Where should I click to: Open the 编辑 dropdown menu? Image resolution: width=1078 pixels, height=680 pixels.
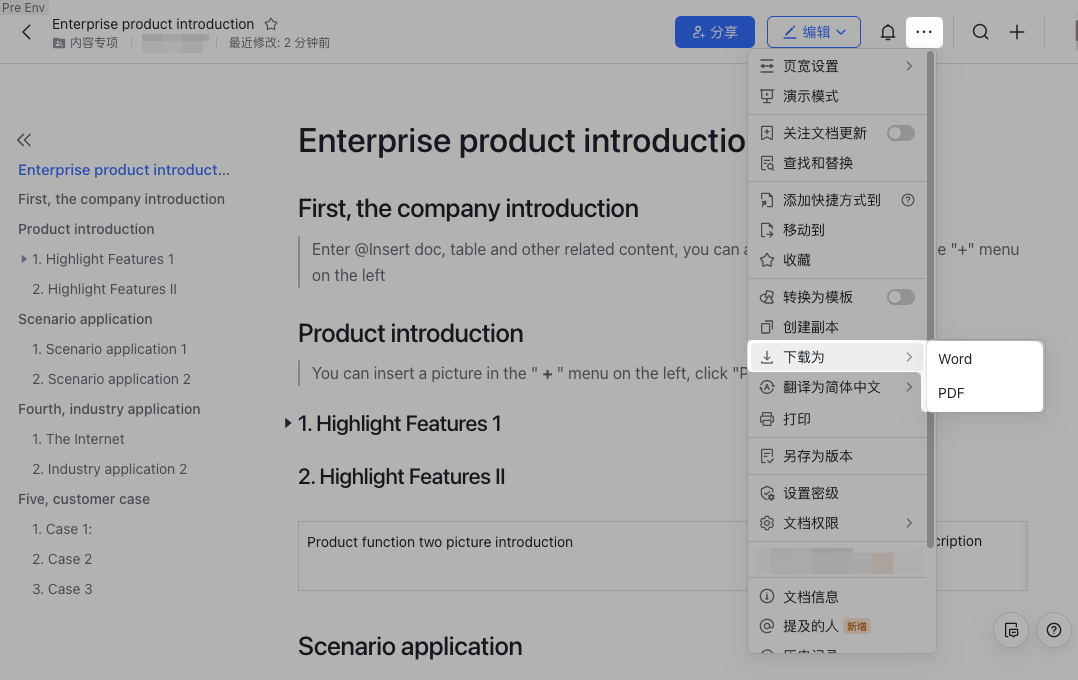tap(813, 31)
